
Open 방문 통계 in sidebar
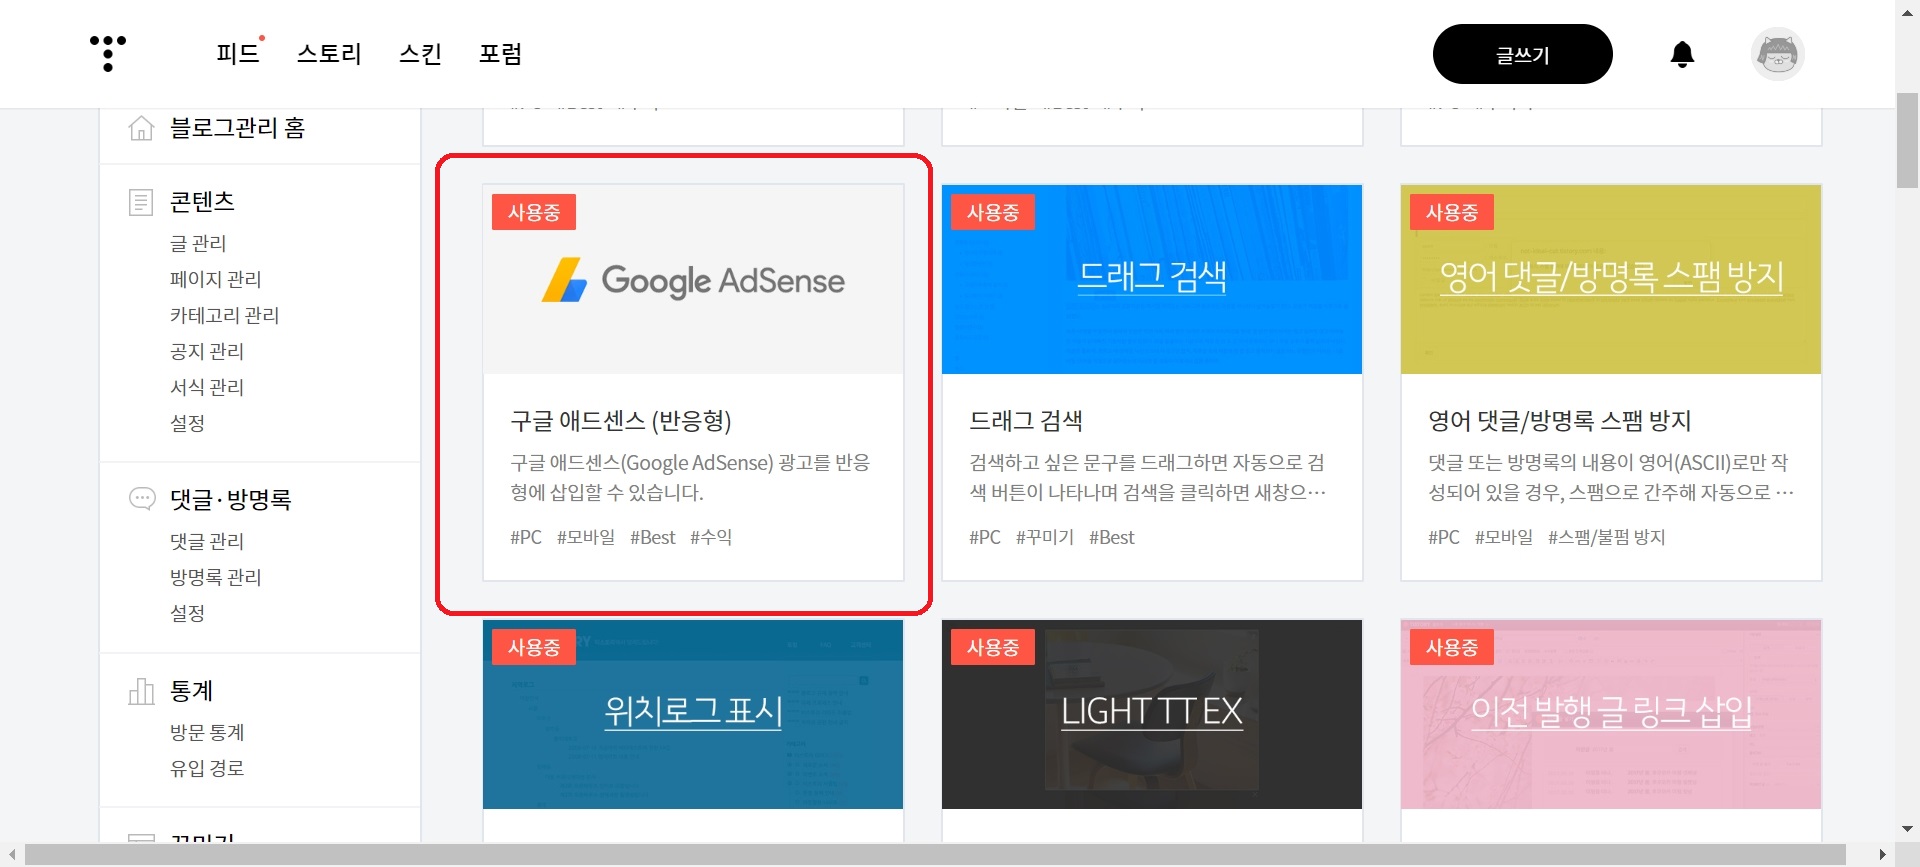tap(207, 732)
